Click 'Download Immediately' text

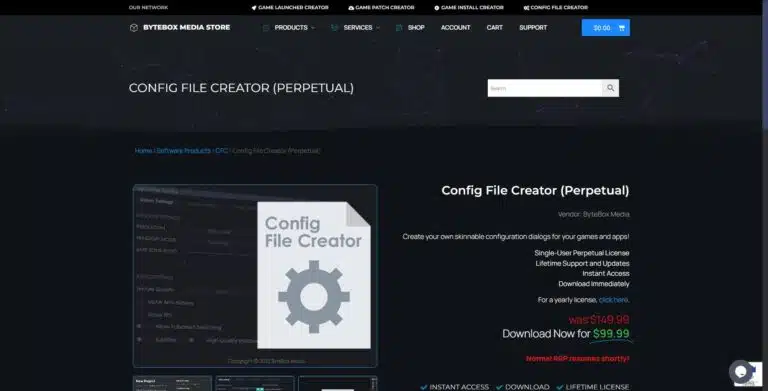[x=594, y=284]
